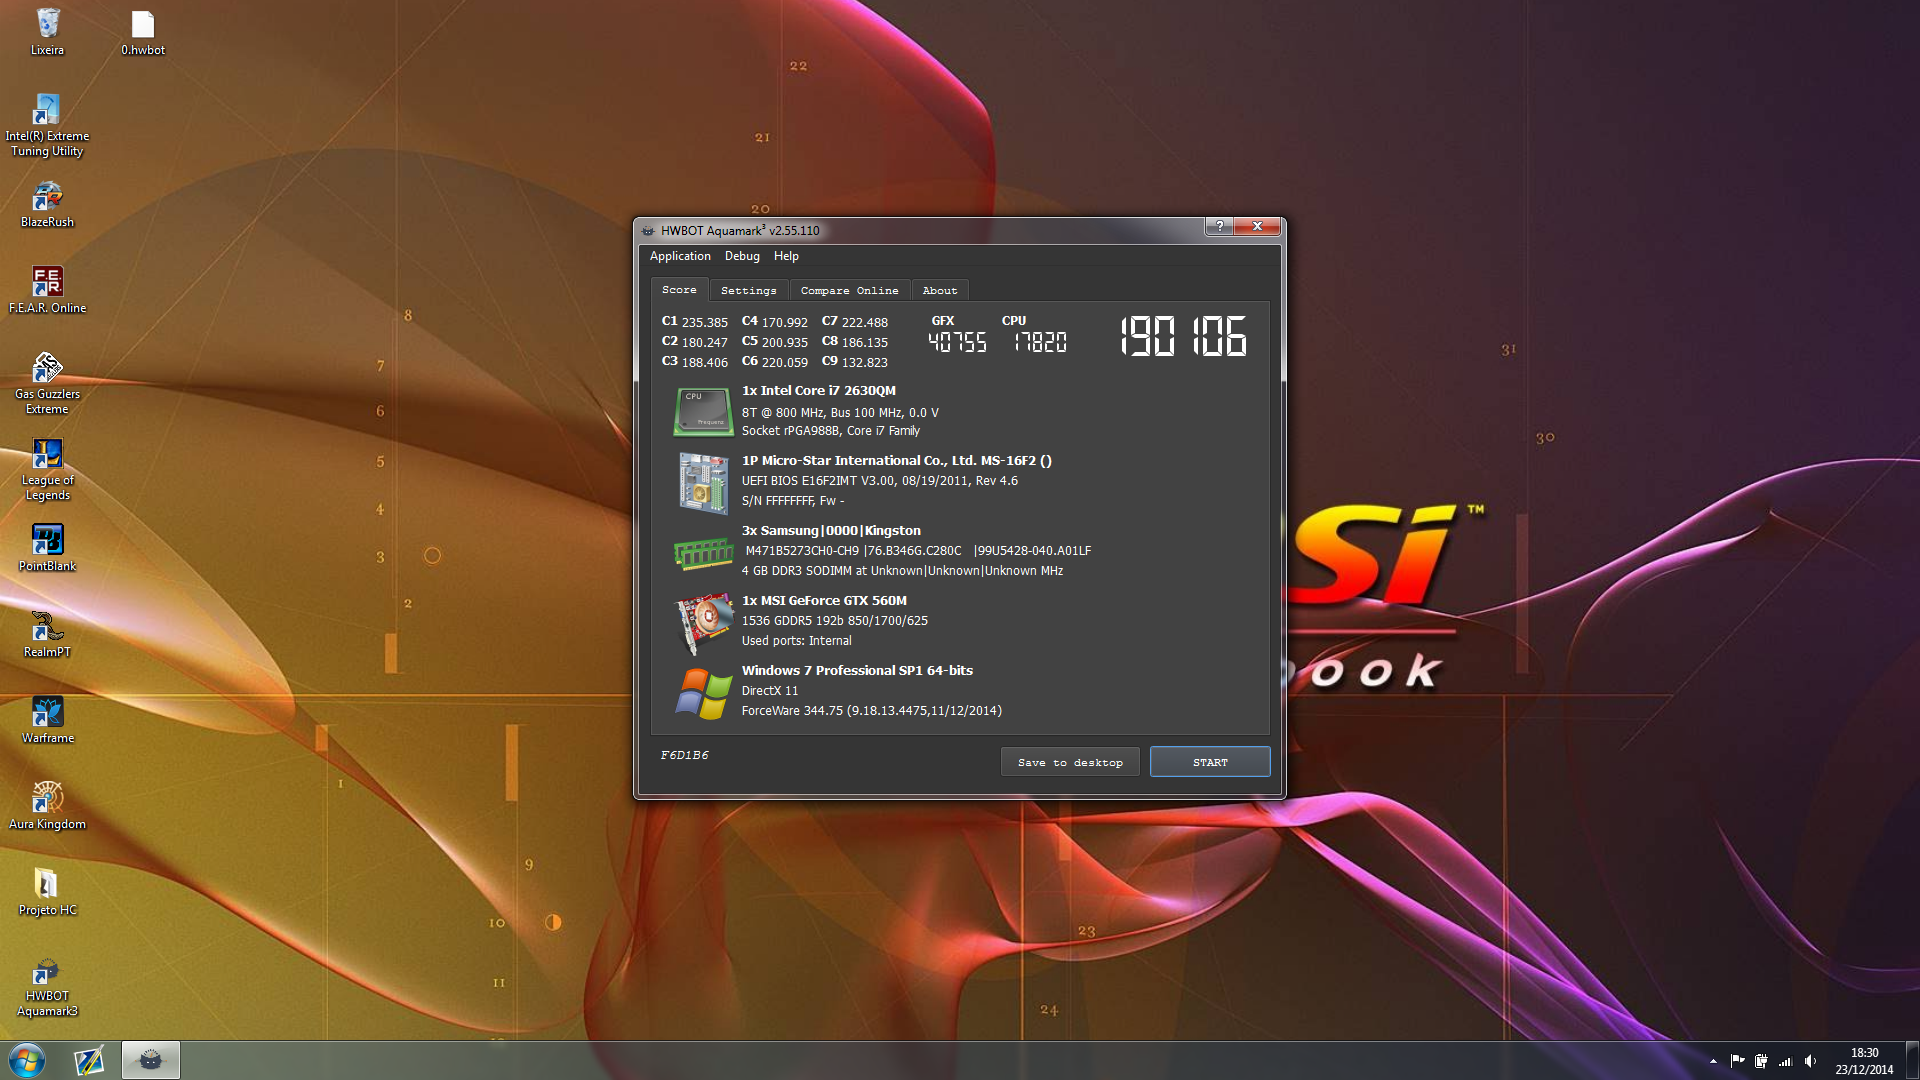This screenshot has height=1080, width=1920.
Task: Click the GFX score 40755
Action: point(957,343)
